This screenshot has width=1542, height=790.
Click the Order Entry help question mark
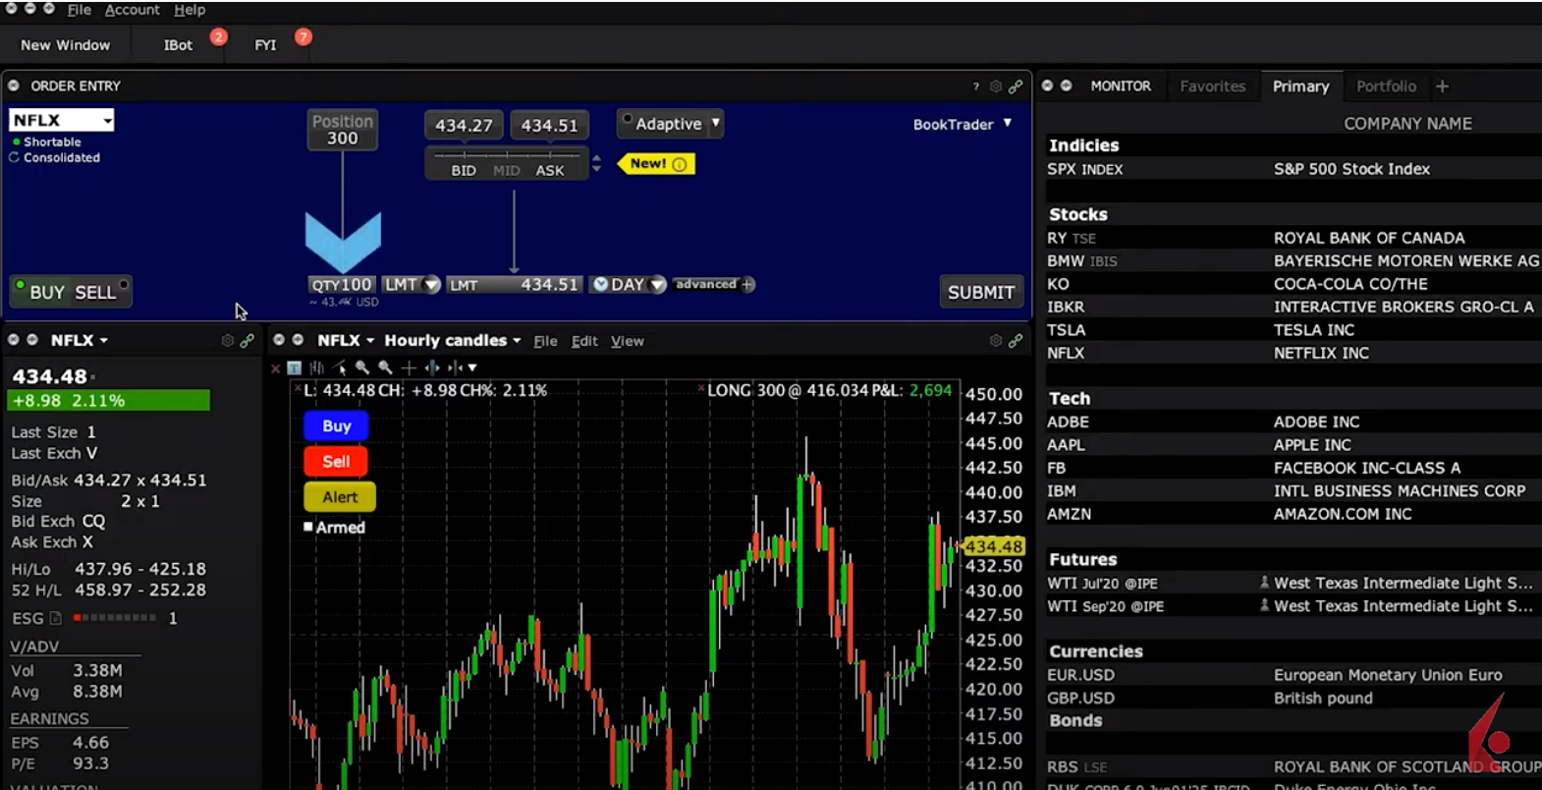(x=976, y=87)
